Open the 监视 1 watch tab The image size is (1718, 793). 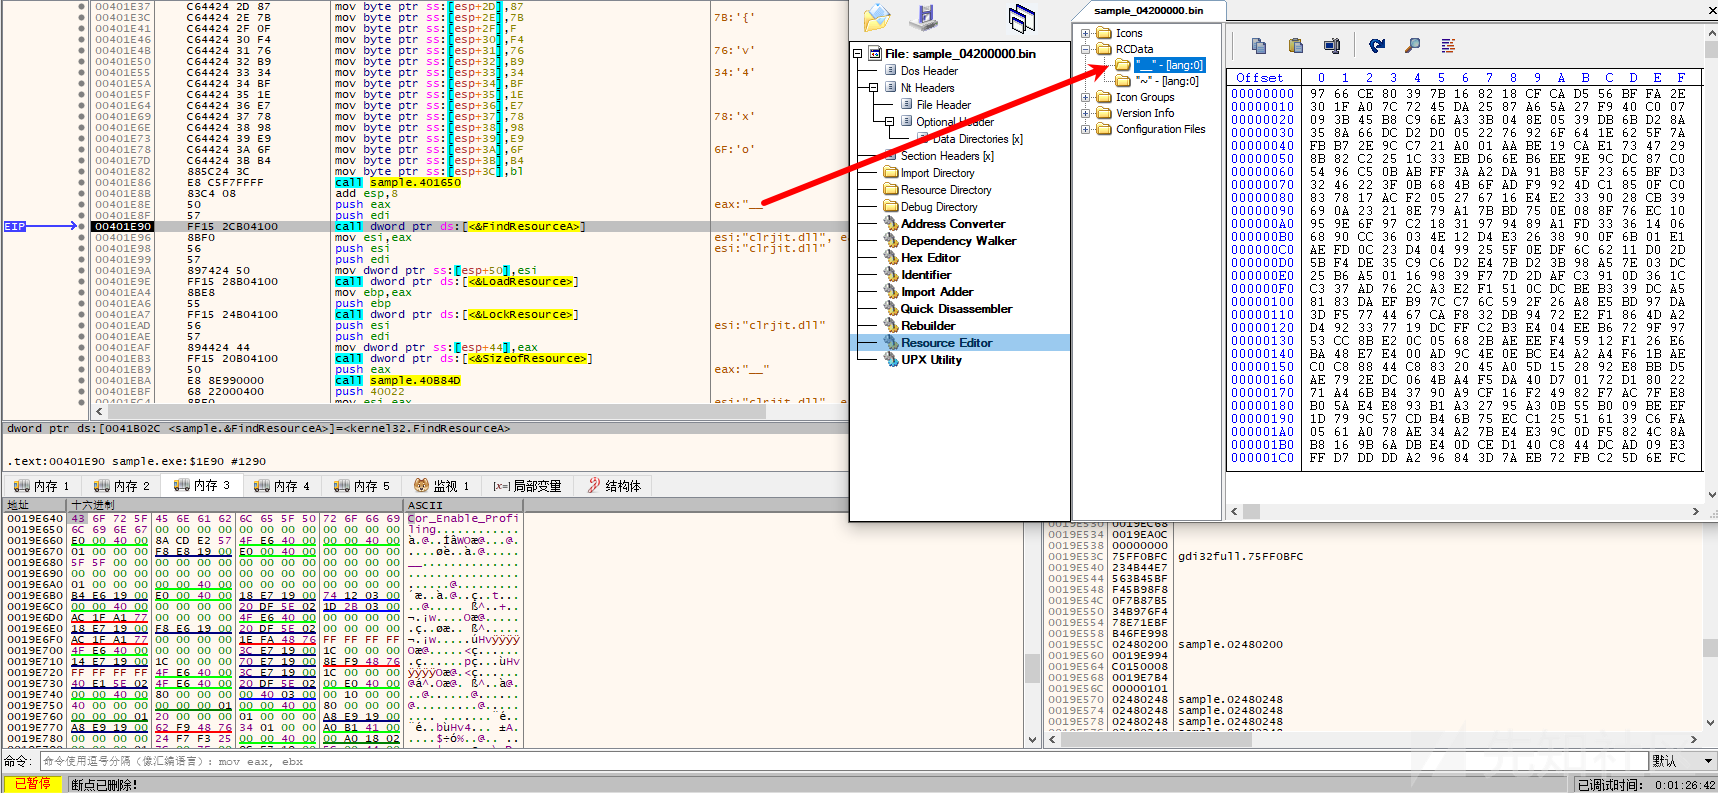pos(441,486)
